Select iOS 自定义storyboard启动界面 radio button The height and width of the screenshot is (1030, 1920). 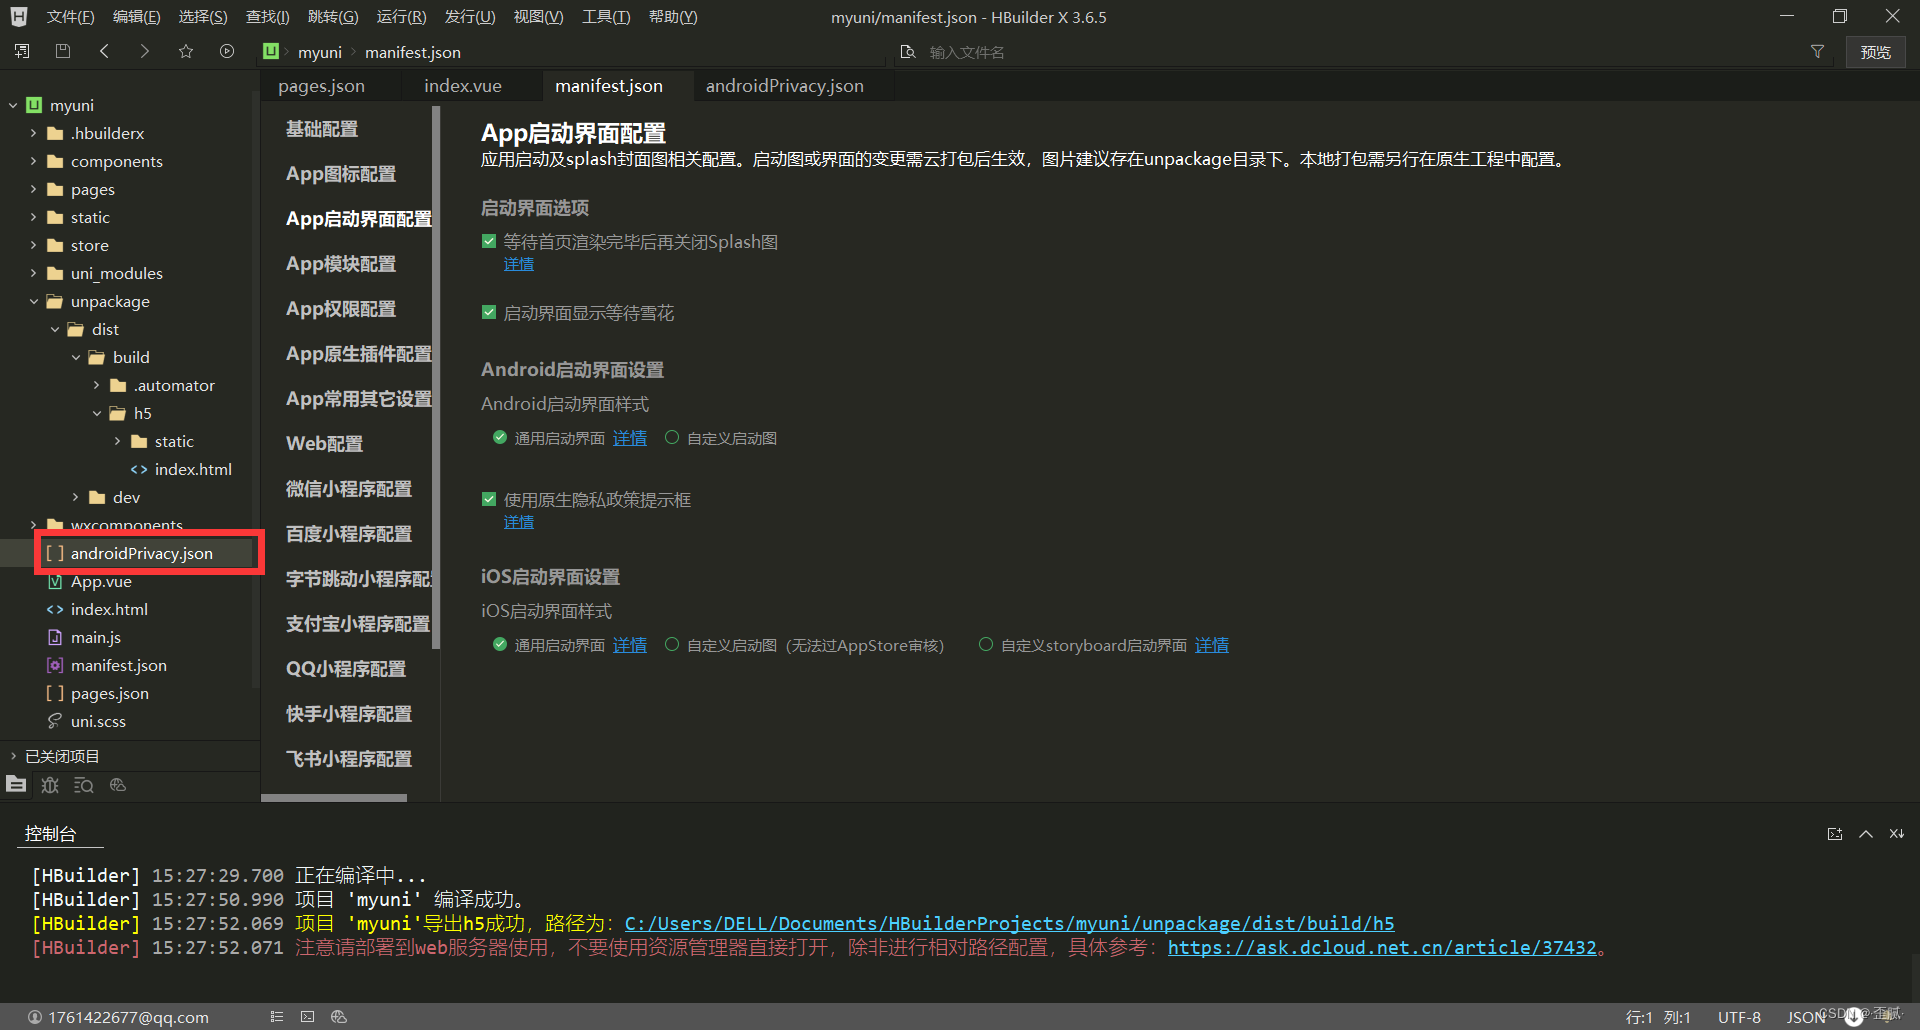point(986,644)
